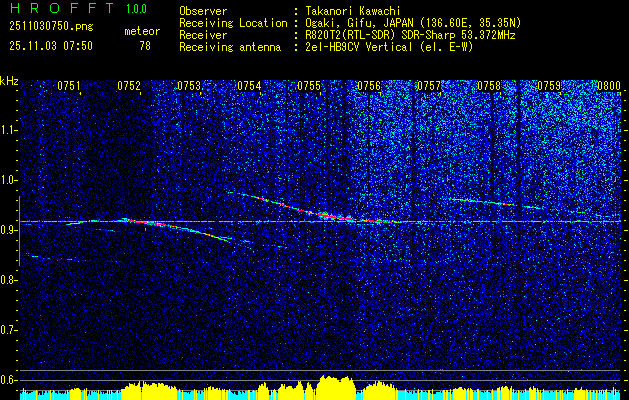Click the bright meteor echo below 0755
Screen dimensions: 629x400
click(320, 211)
